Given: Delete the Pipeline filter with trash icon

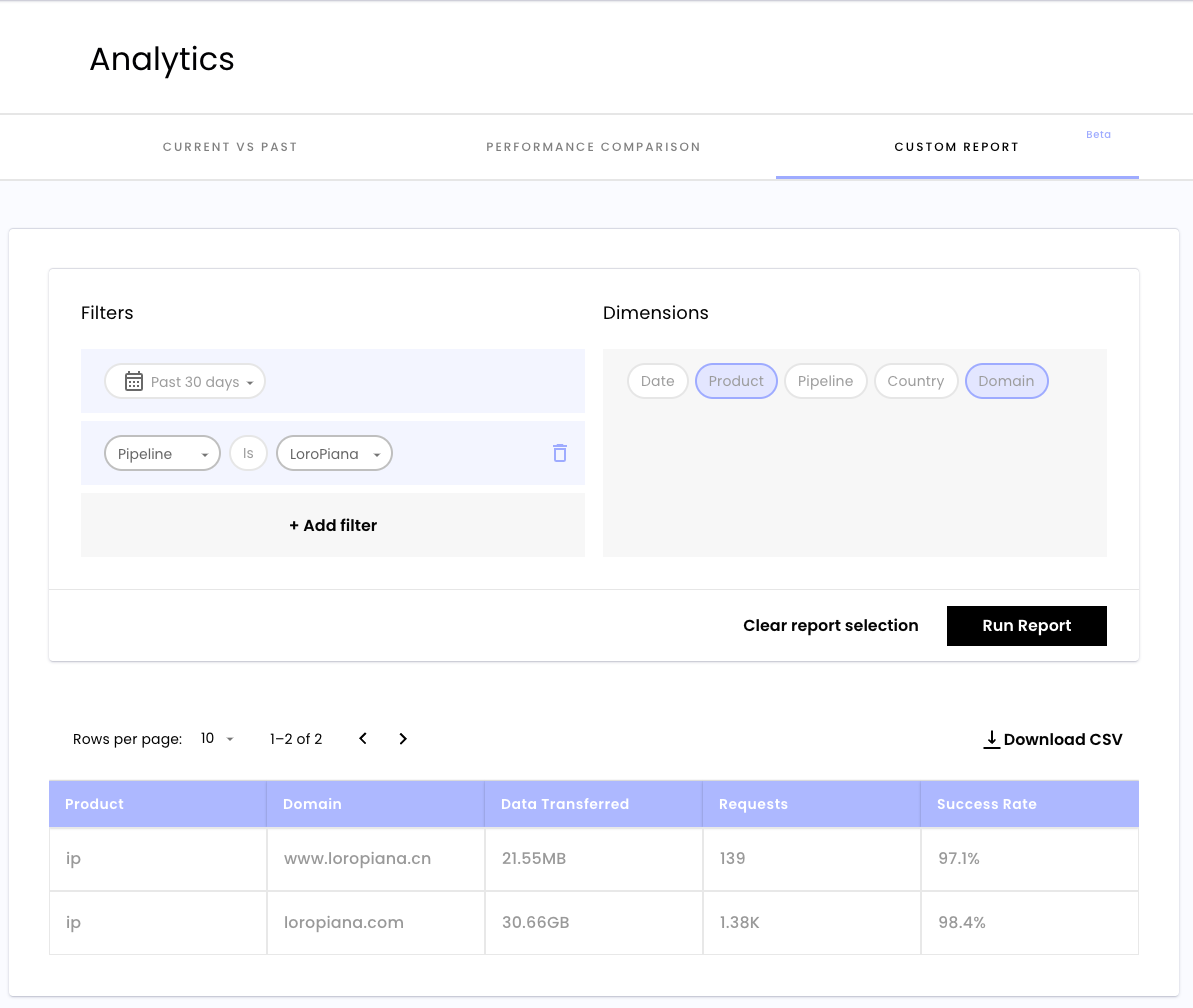Looking at the screenshot, I should [x=560, y=453].
